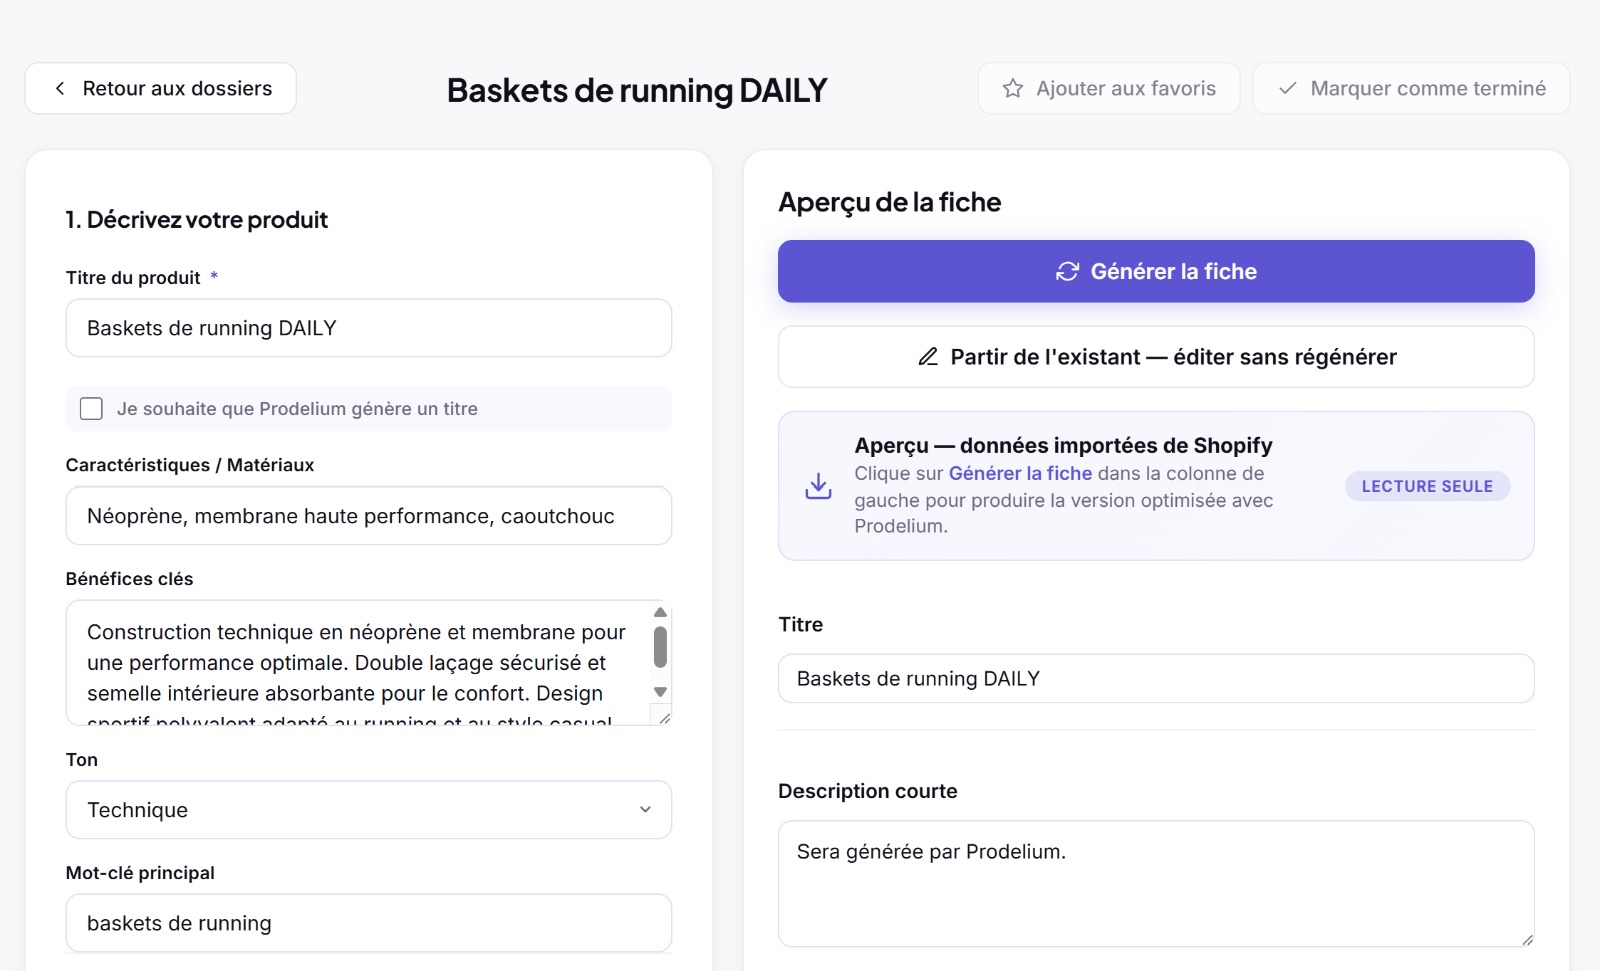Image resolution: width=1600 pixels, height=971 pixels.
Task: Add product with Ajouter aux favoris
Action: pos(1109,89)
